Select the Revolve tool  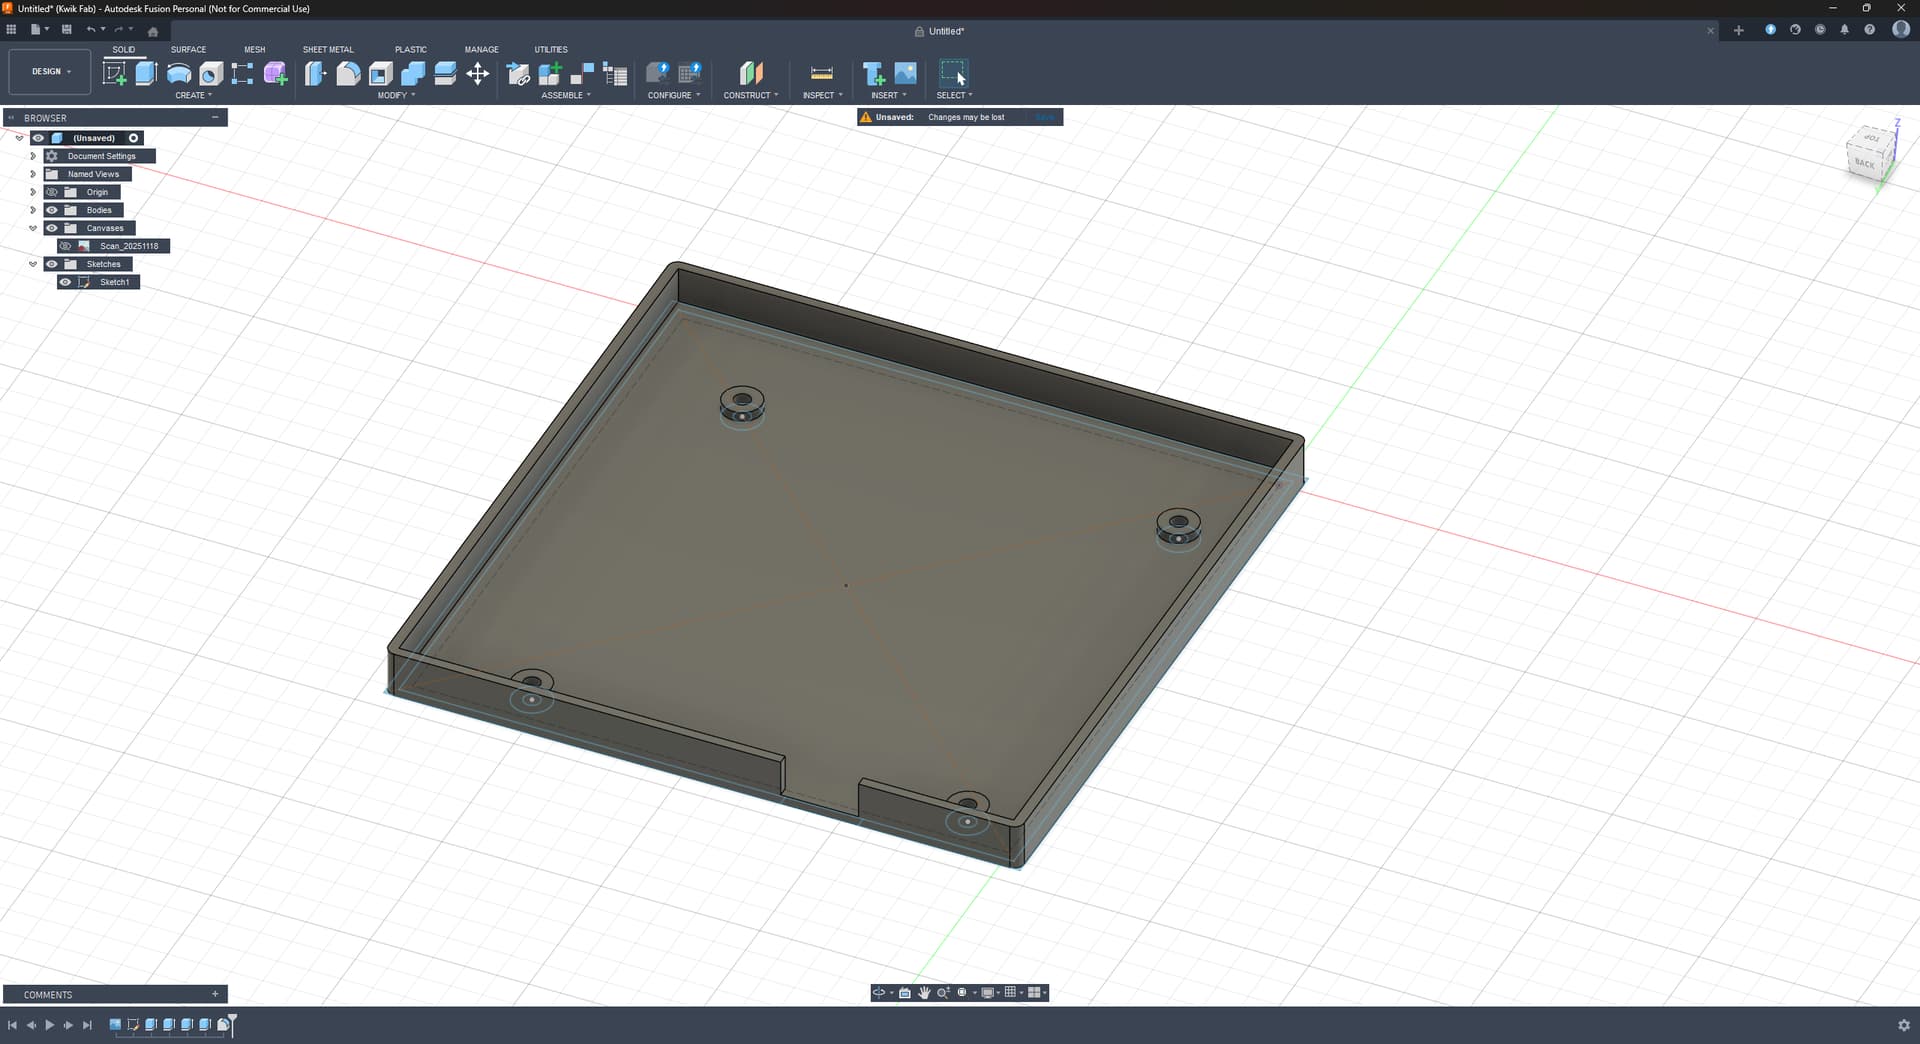click(x=179, y=73)
